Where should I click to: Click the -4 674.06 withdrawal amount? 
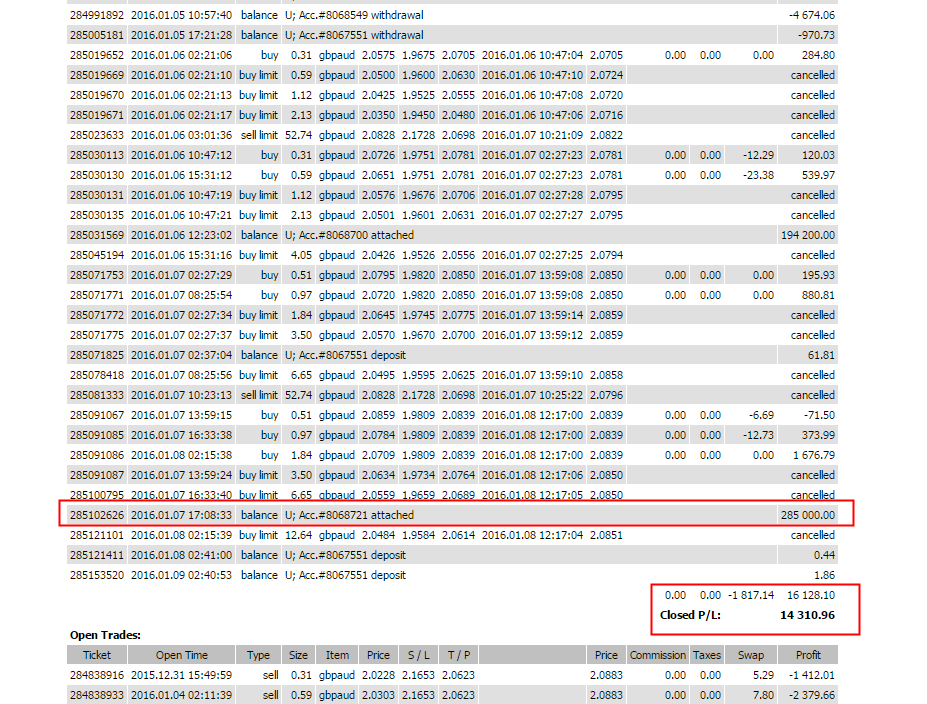(x=812, y=15)
